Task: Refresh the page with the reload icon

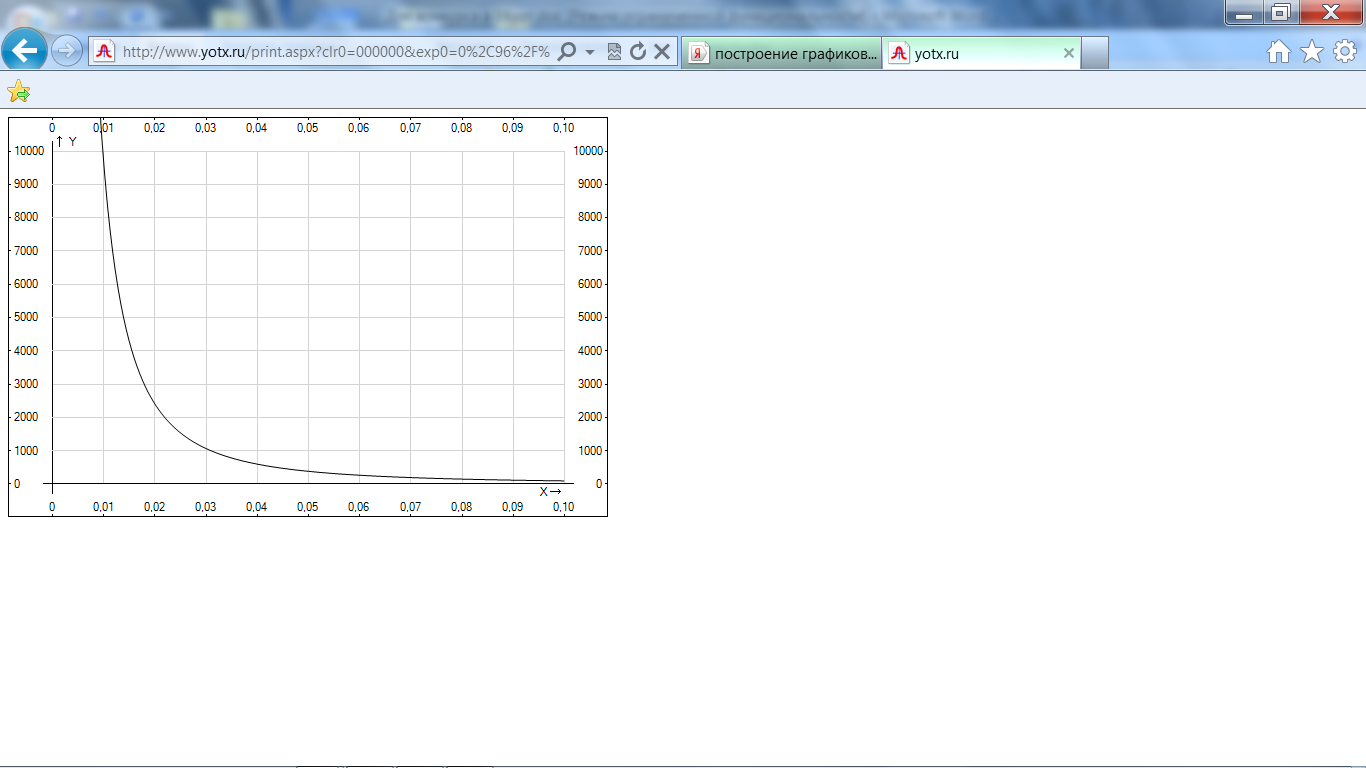Action: tap(638, 52)
